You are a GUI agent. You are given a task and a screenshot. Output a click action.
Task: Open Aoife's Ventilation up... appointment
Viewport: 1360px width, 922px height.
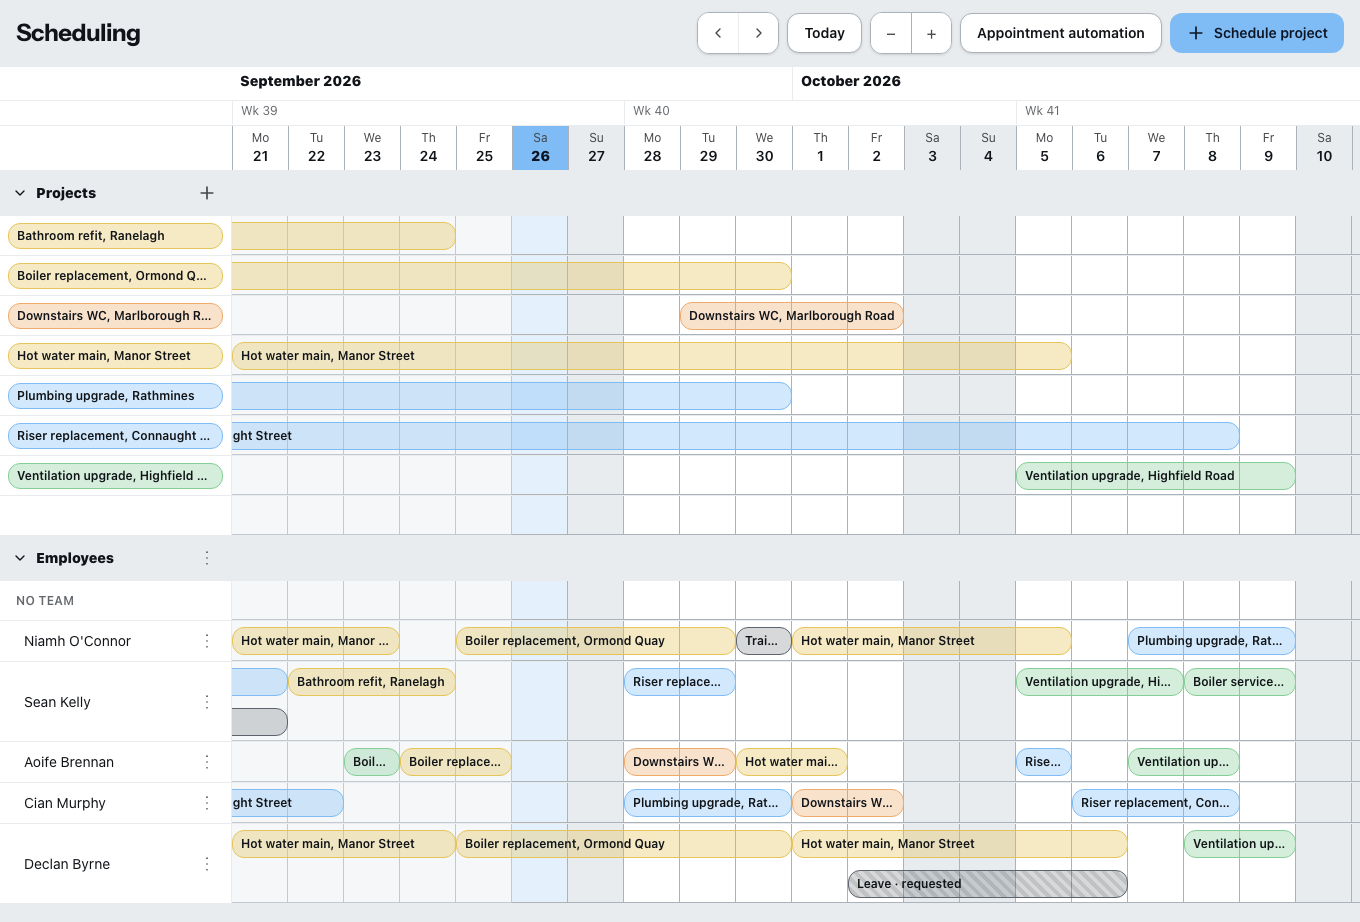pyautogui.click(x=1184, y=762)
